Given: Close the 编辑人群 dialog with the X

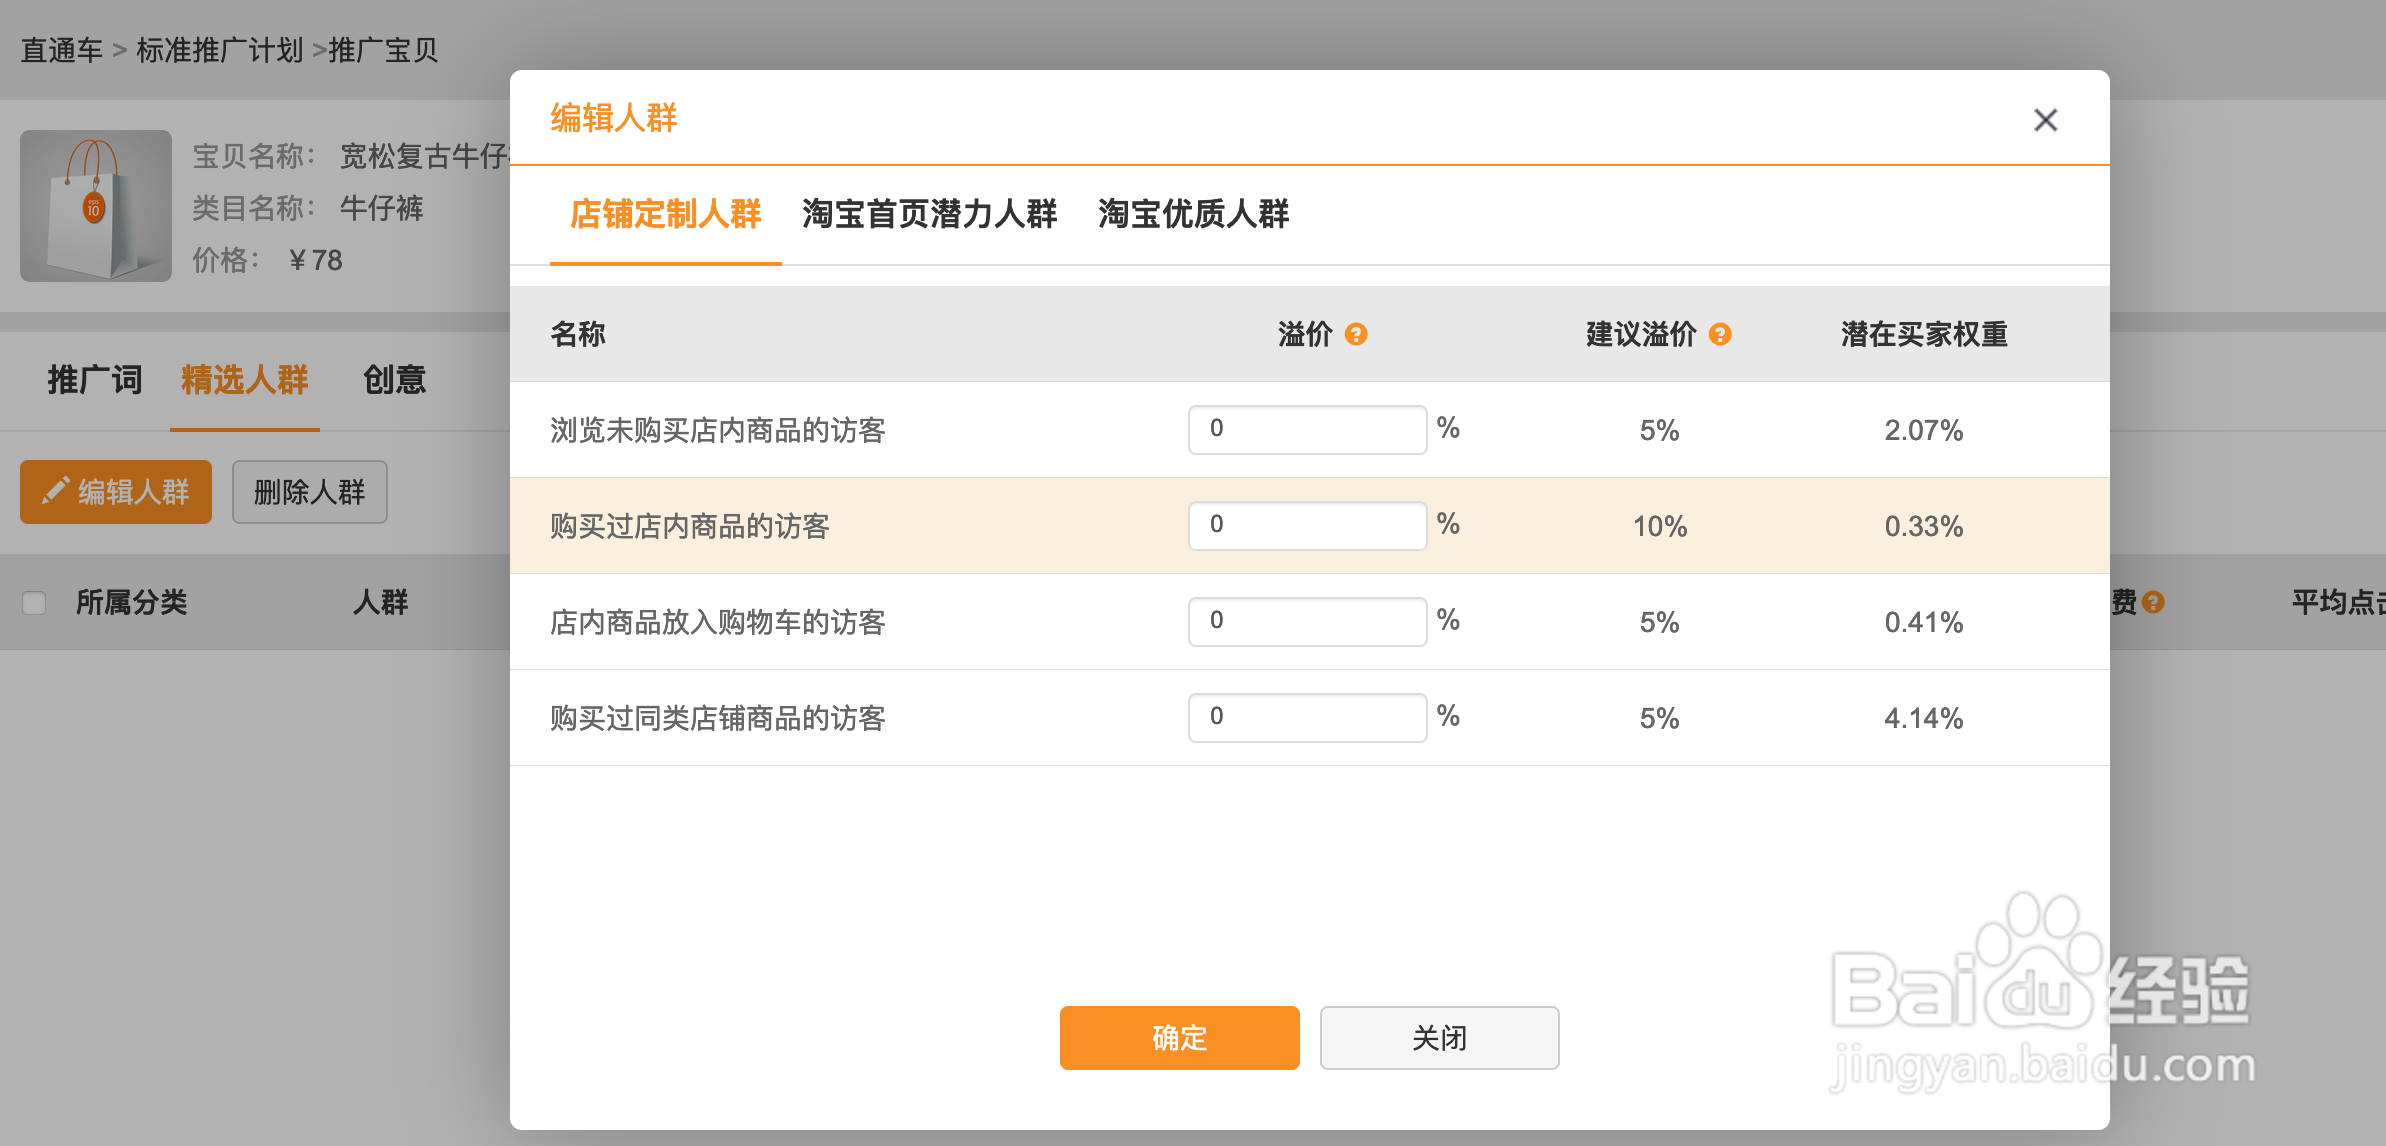Looking at the screenshot, I should 2046,119.
